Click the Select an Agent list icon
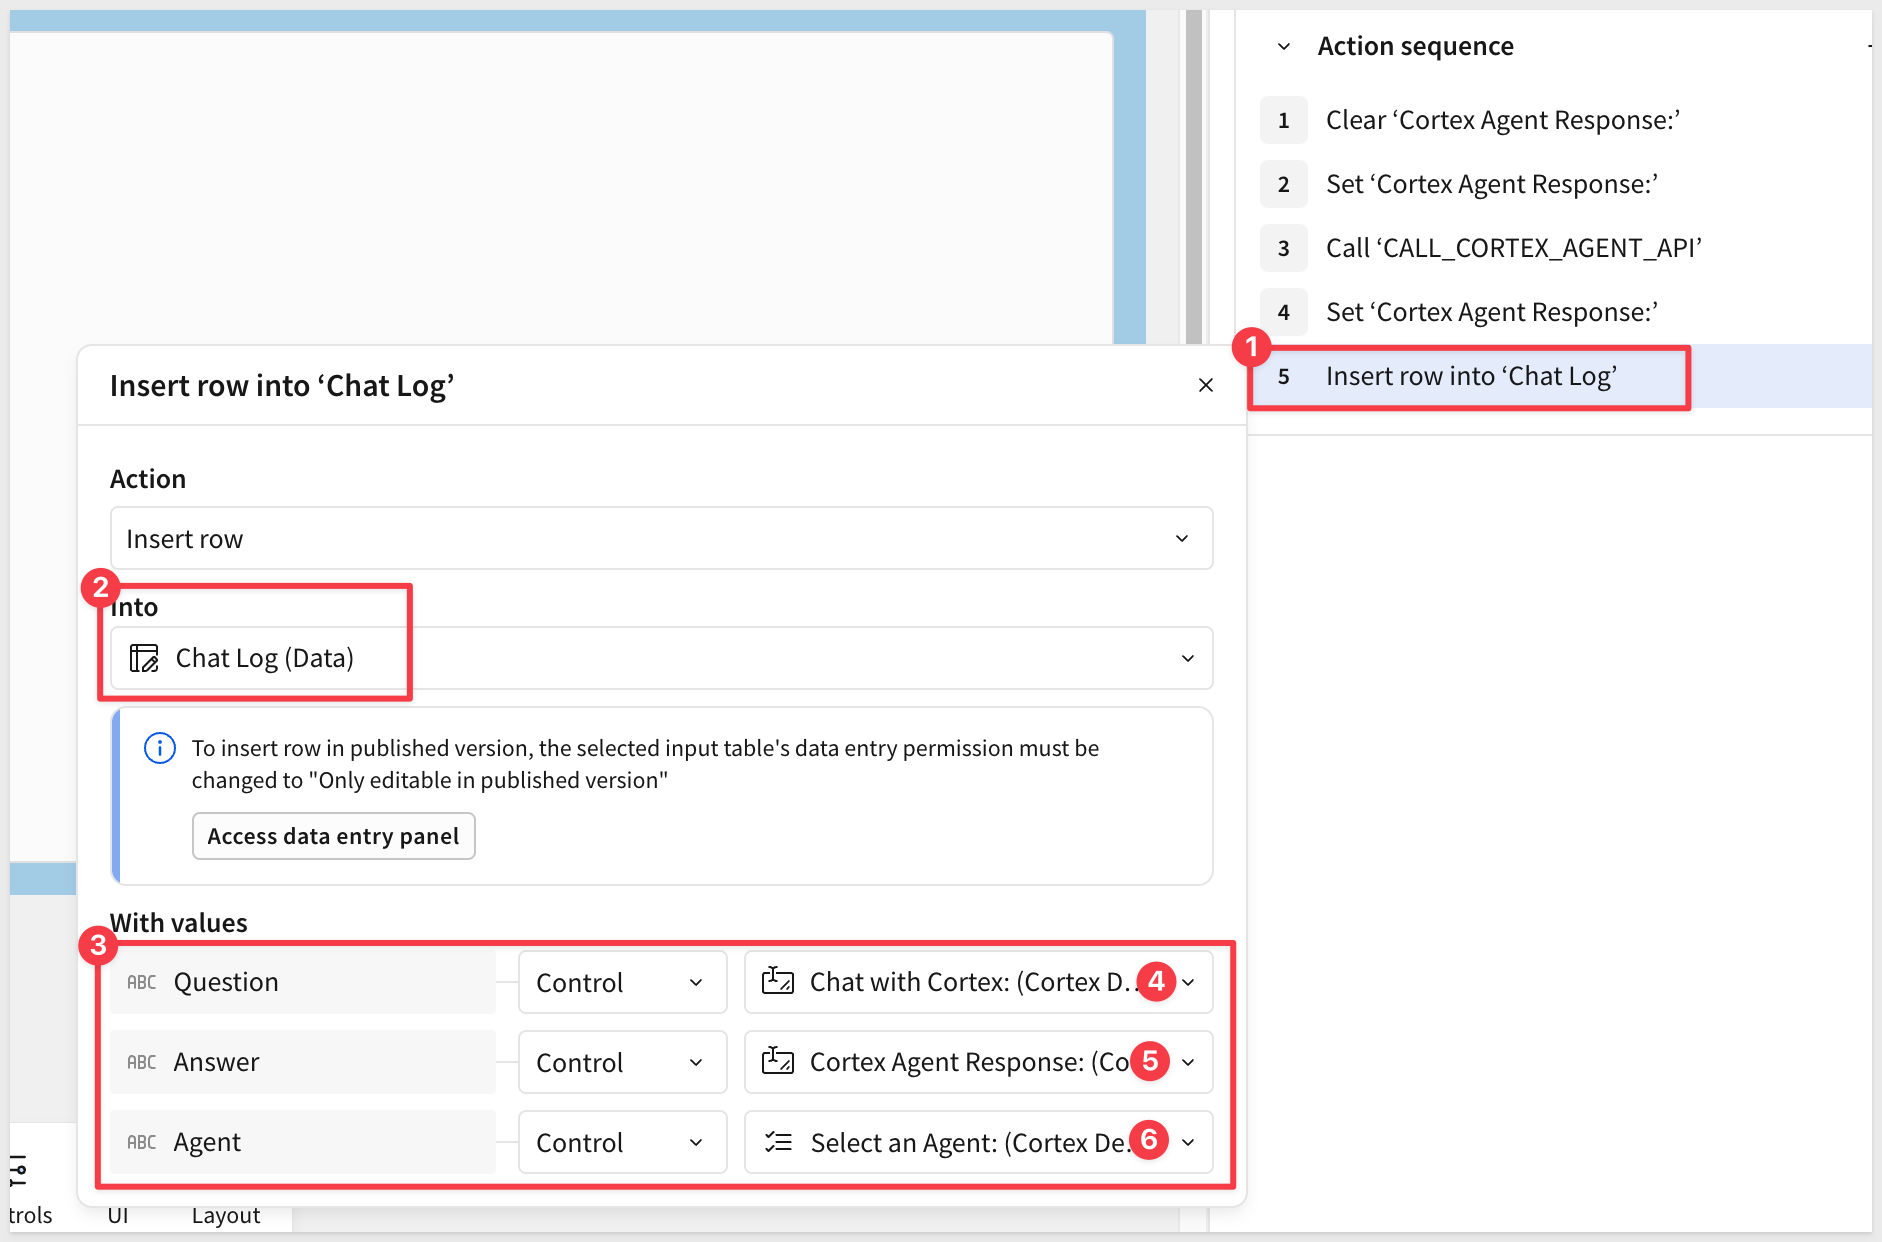 (778, 1142)
